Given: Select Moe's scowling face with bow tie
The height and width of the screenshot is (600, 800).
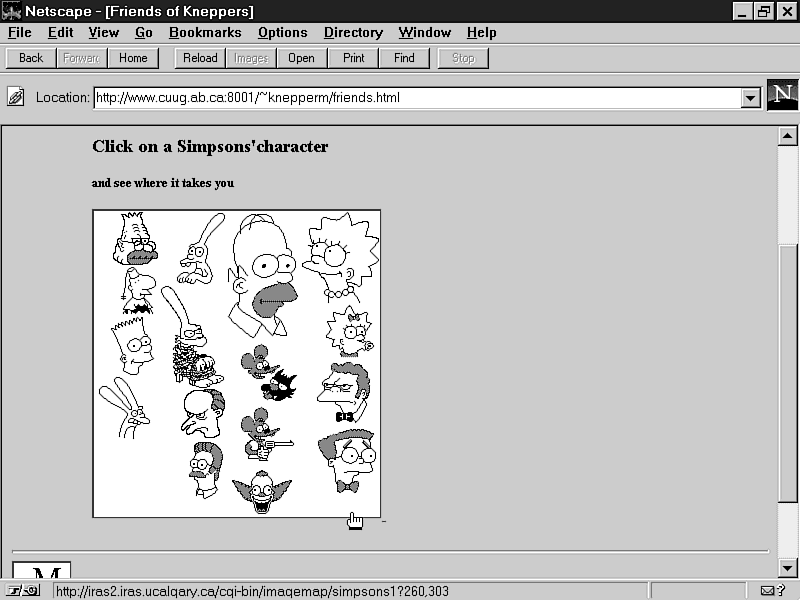Looking at the screenshot, I should click(x=344, y=393).
